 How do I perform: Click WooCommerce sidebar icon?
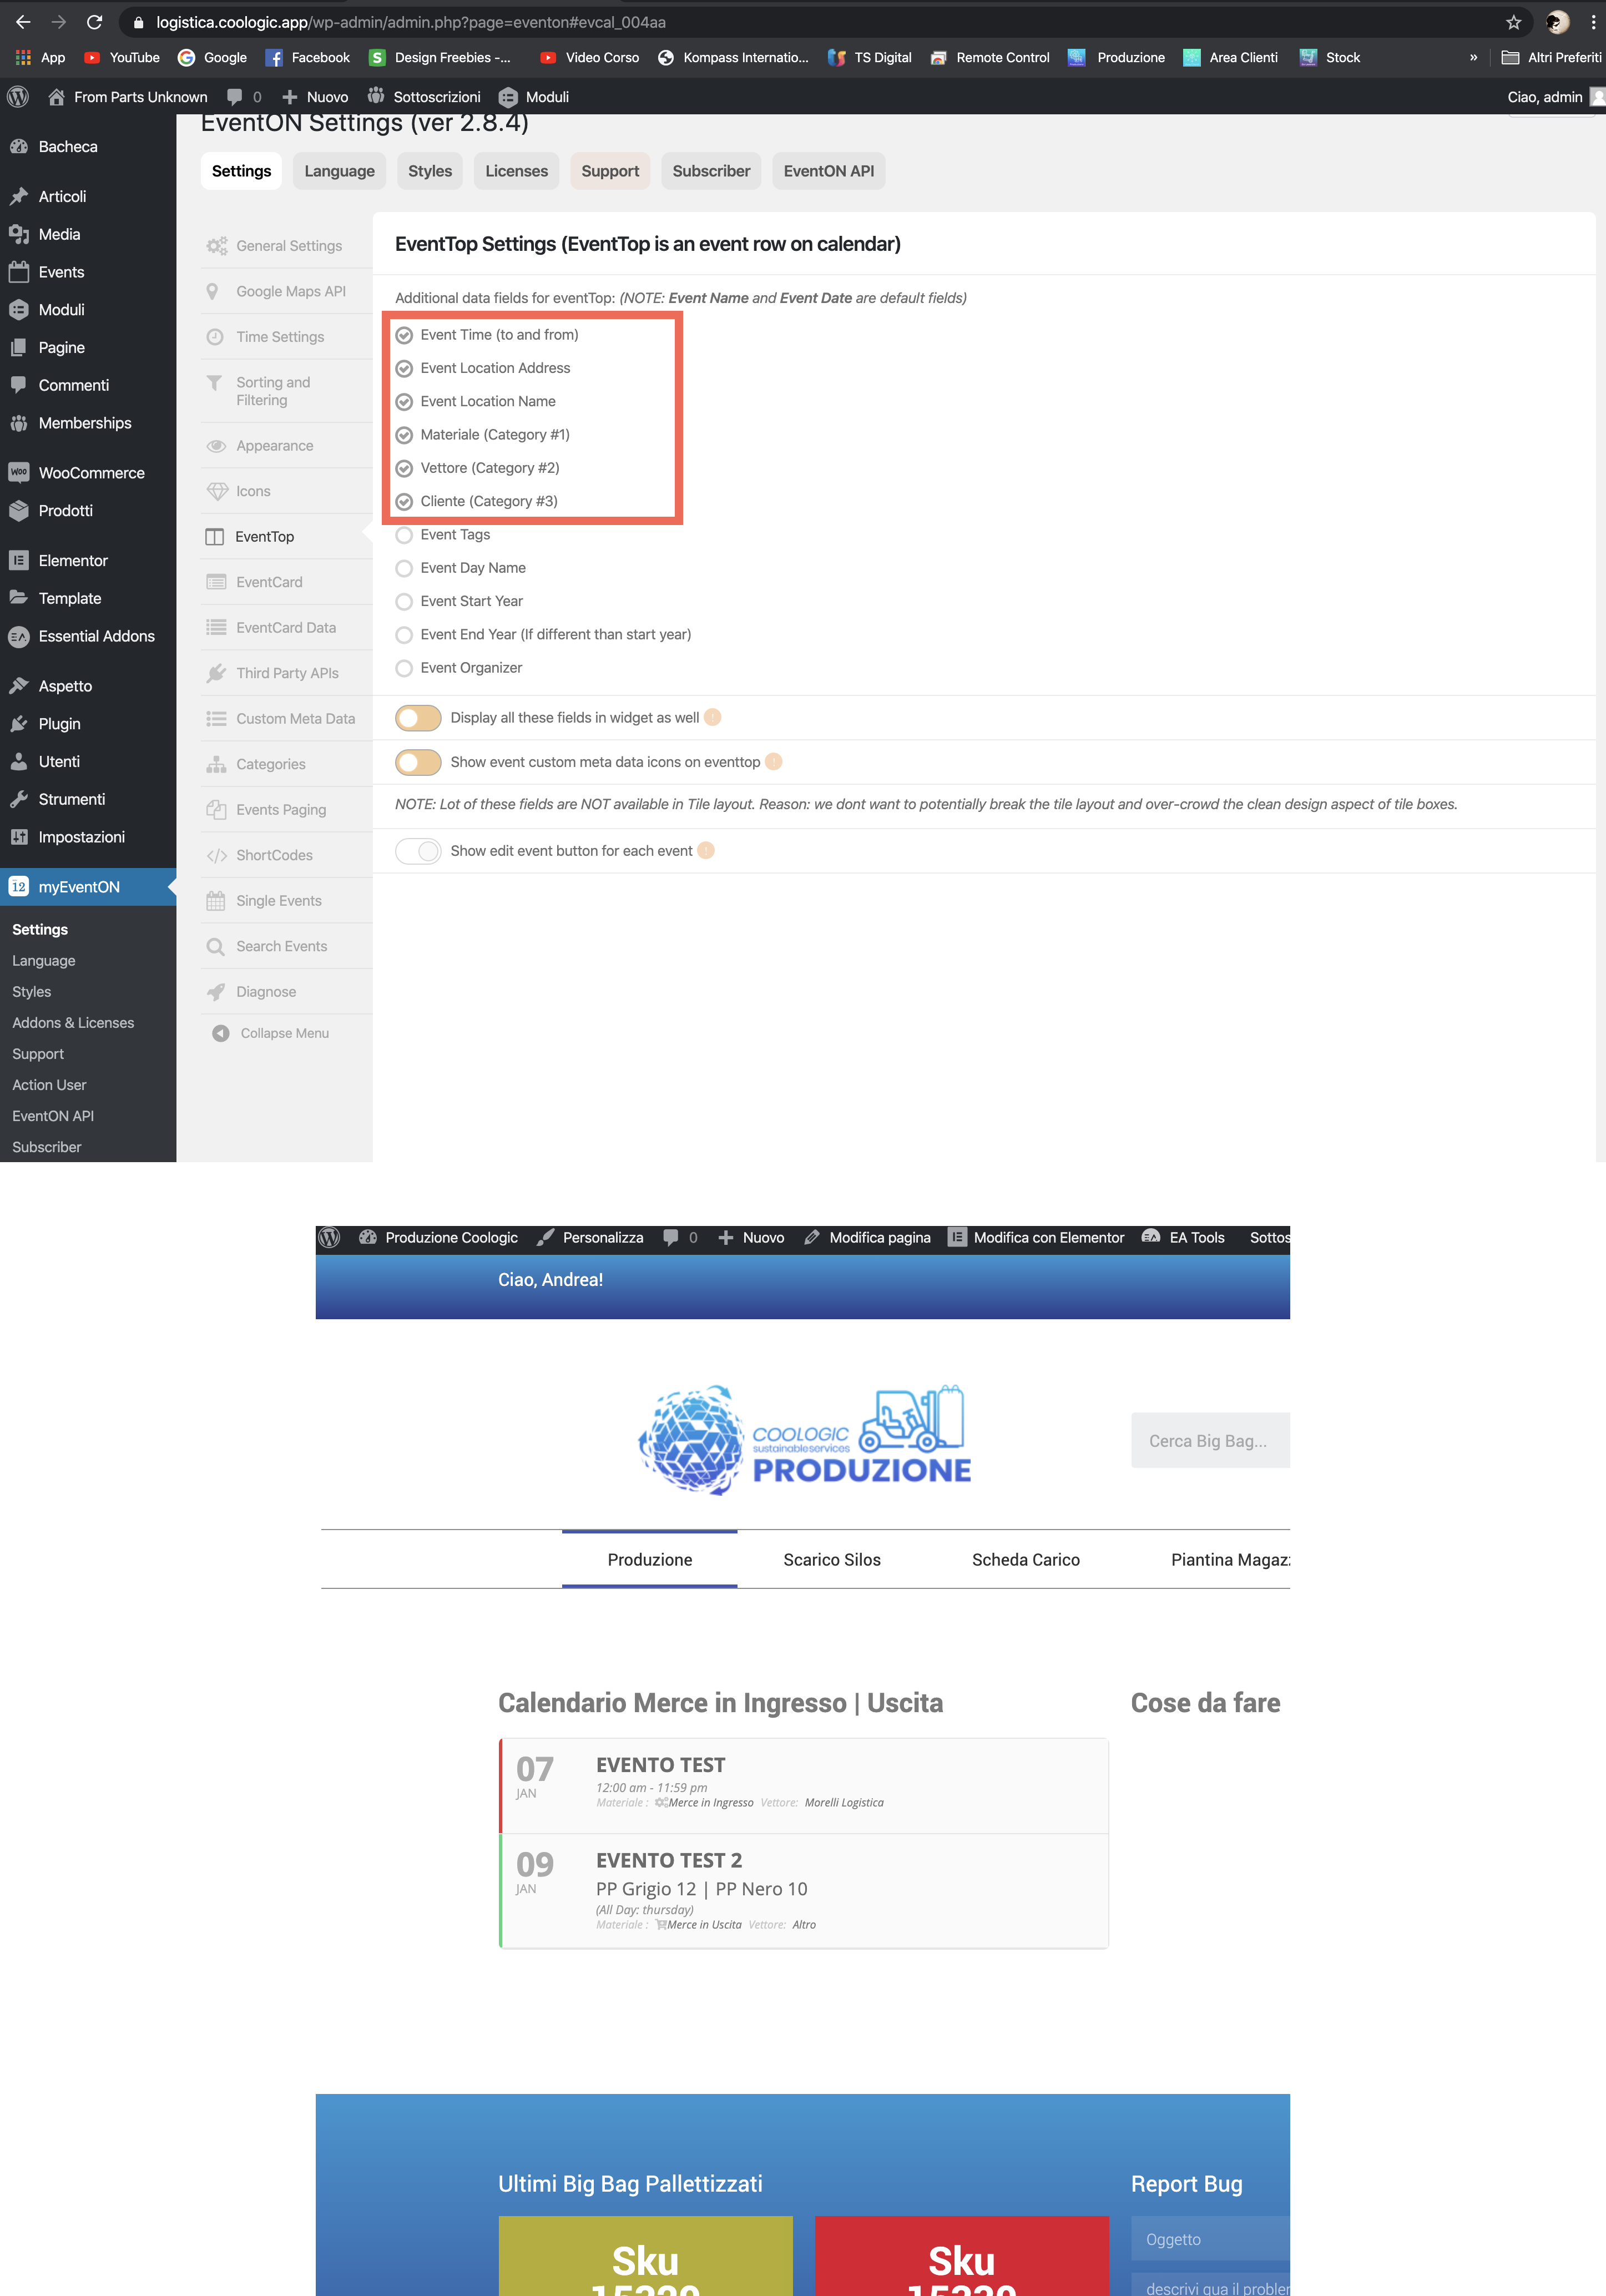coord(19,473)
